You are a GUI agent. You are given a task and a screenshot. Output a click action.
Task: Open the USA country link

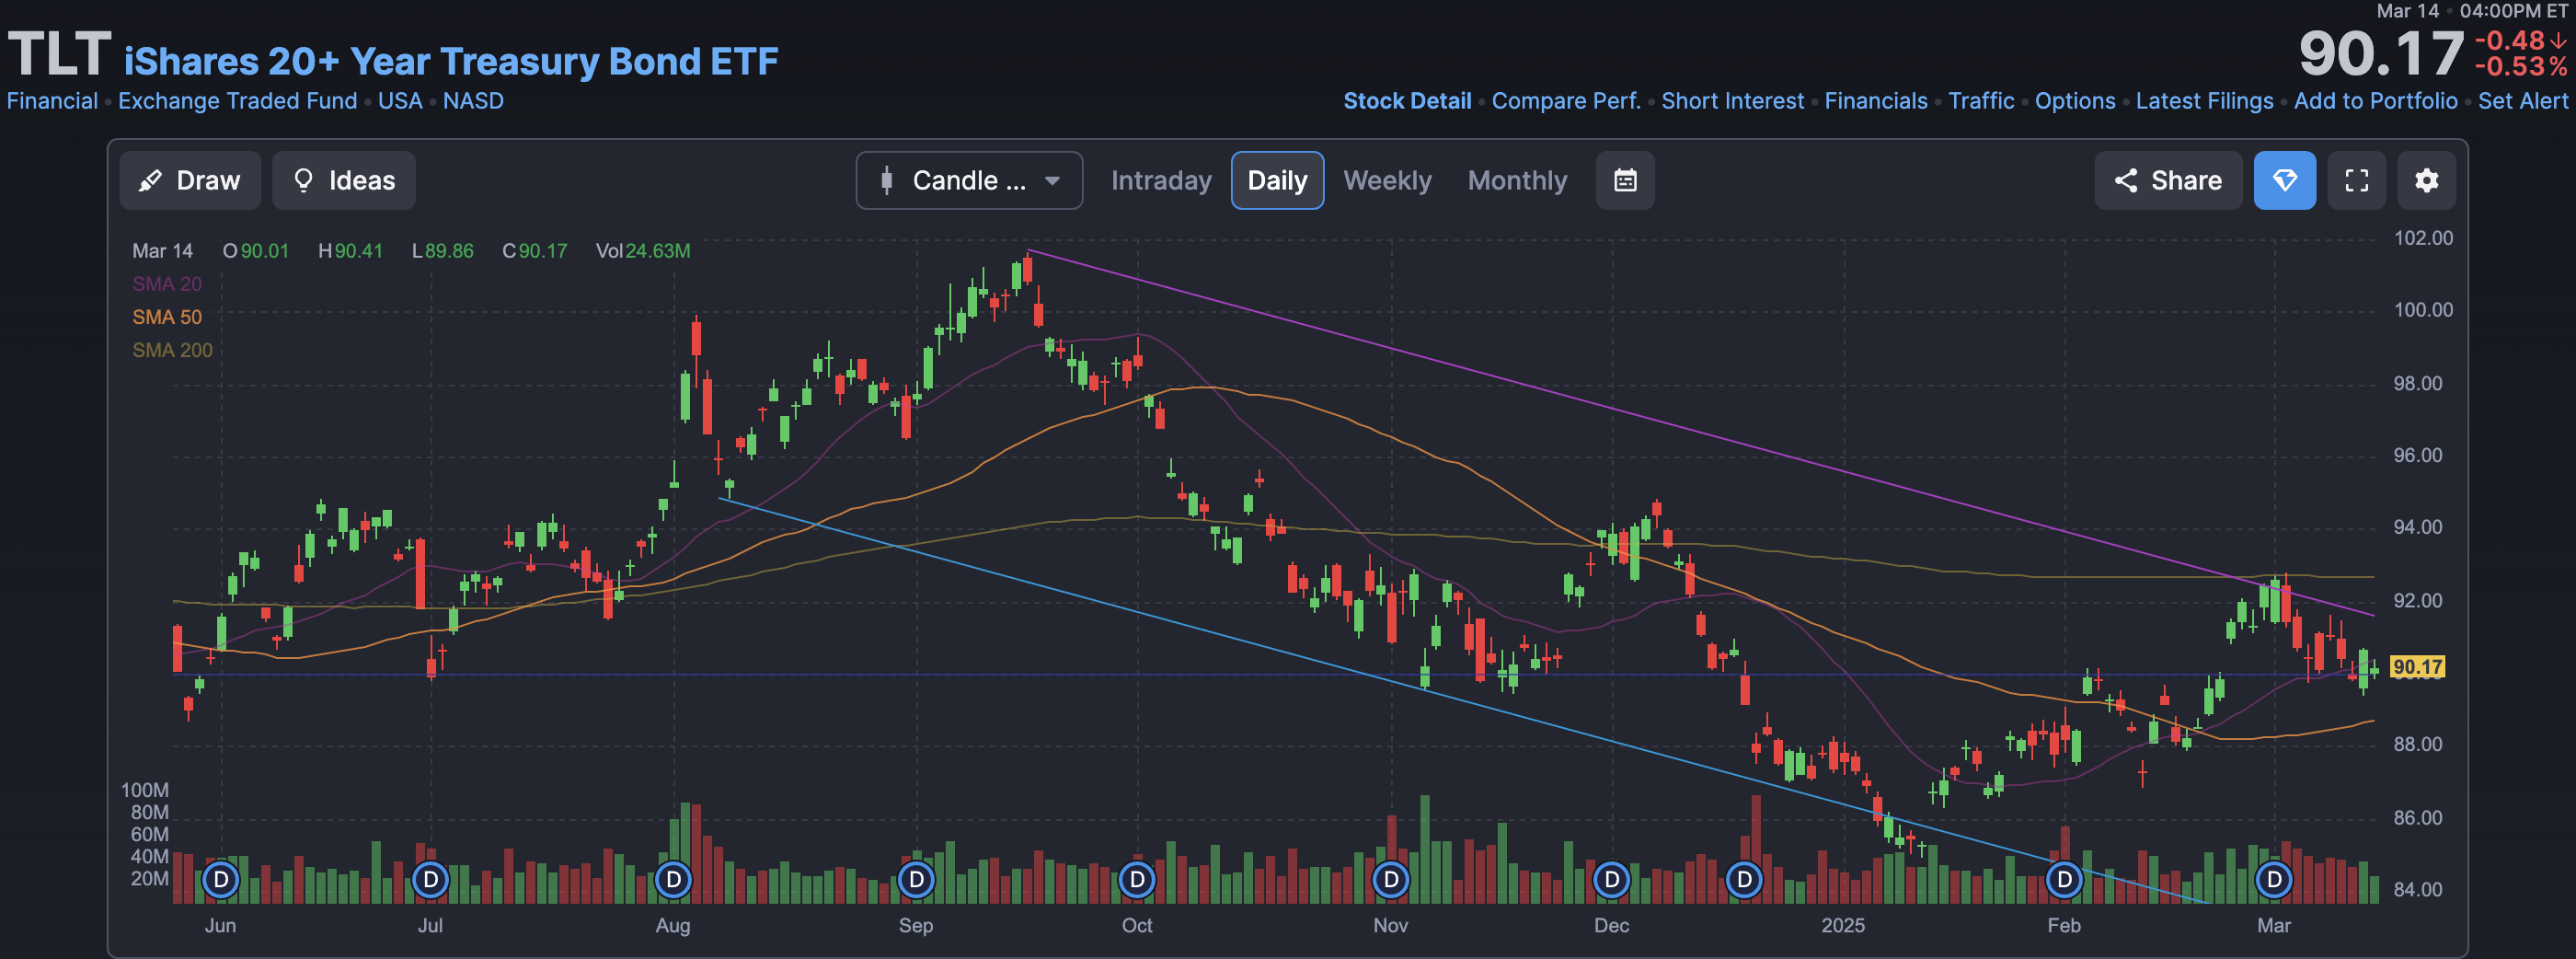(x=400, y=101)
